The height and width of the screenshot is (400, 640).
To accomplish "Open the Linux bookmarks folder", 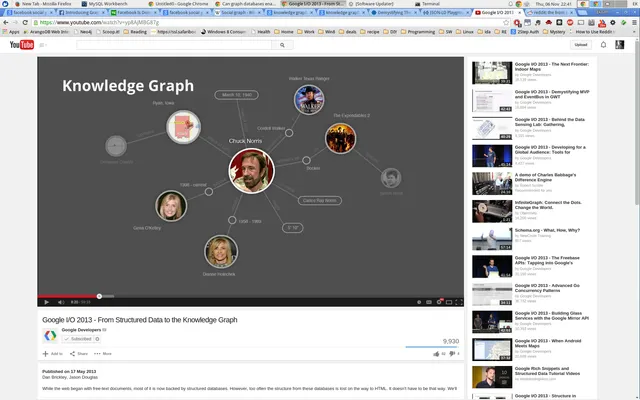I will 464,31.
